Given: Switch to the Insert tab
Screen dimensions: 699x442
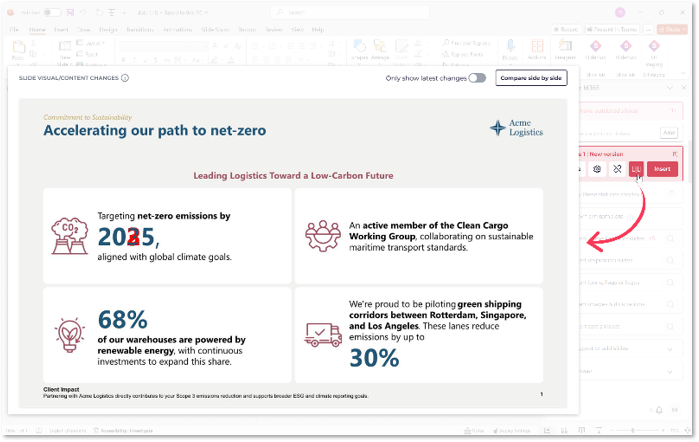Looking at the screenshot, I should pyautogui.click(x=61, y=29).
